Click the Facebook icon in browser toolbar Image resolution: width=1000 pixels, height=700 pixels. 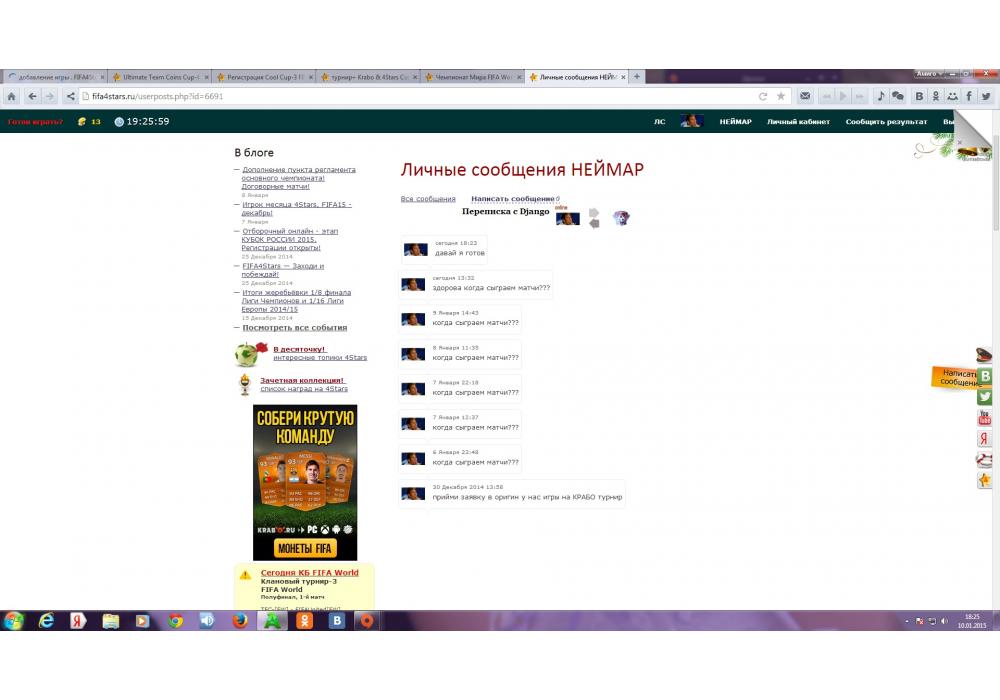point(969,97)
